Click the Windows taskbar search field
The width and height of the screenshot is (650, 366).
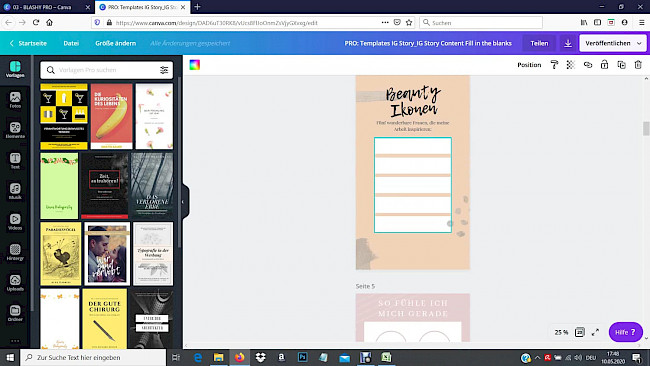tap(93, 357)
